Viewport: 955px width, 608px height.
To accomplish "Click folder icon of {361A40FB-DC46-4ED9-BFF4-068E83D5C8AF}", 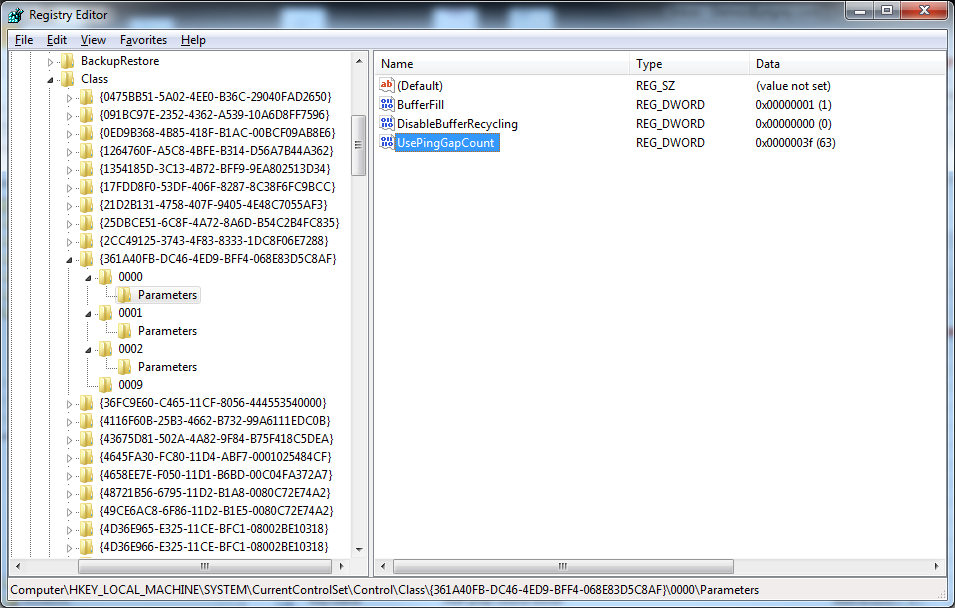I will point(86,259).
